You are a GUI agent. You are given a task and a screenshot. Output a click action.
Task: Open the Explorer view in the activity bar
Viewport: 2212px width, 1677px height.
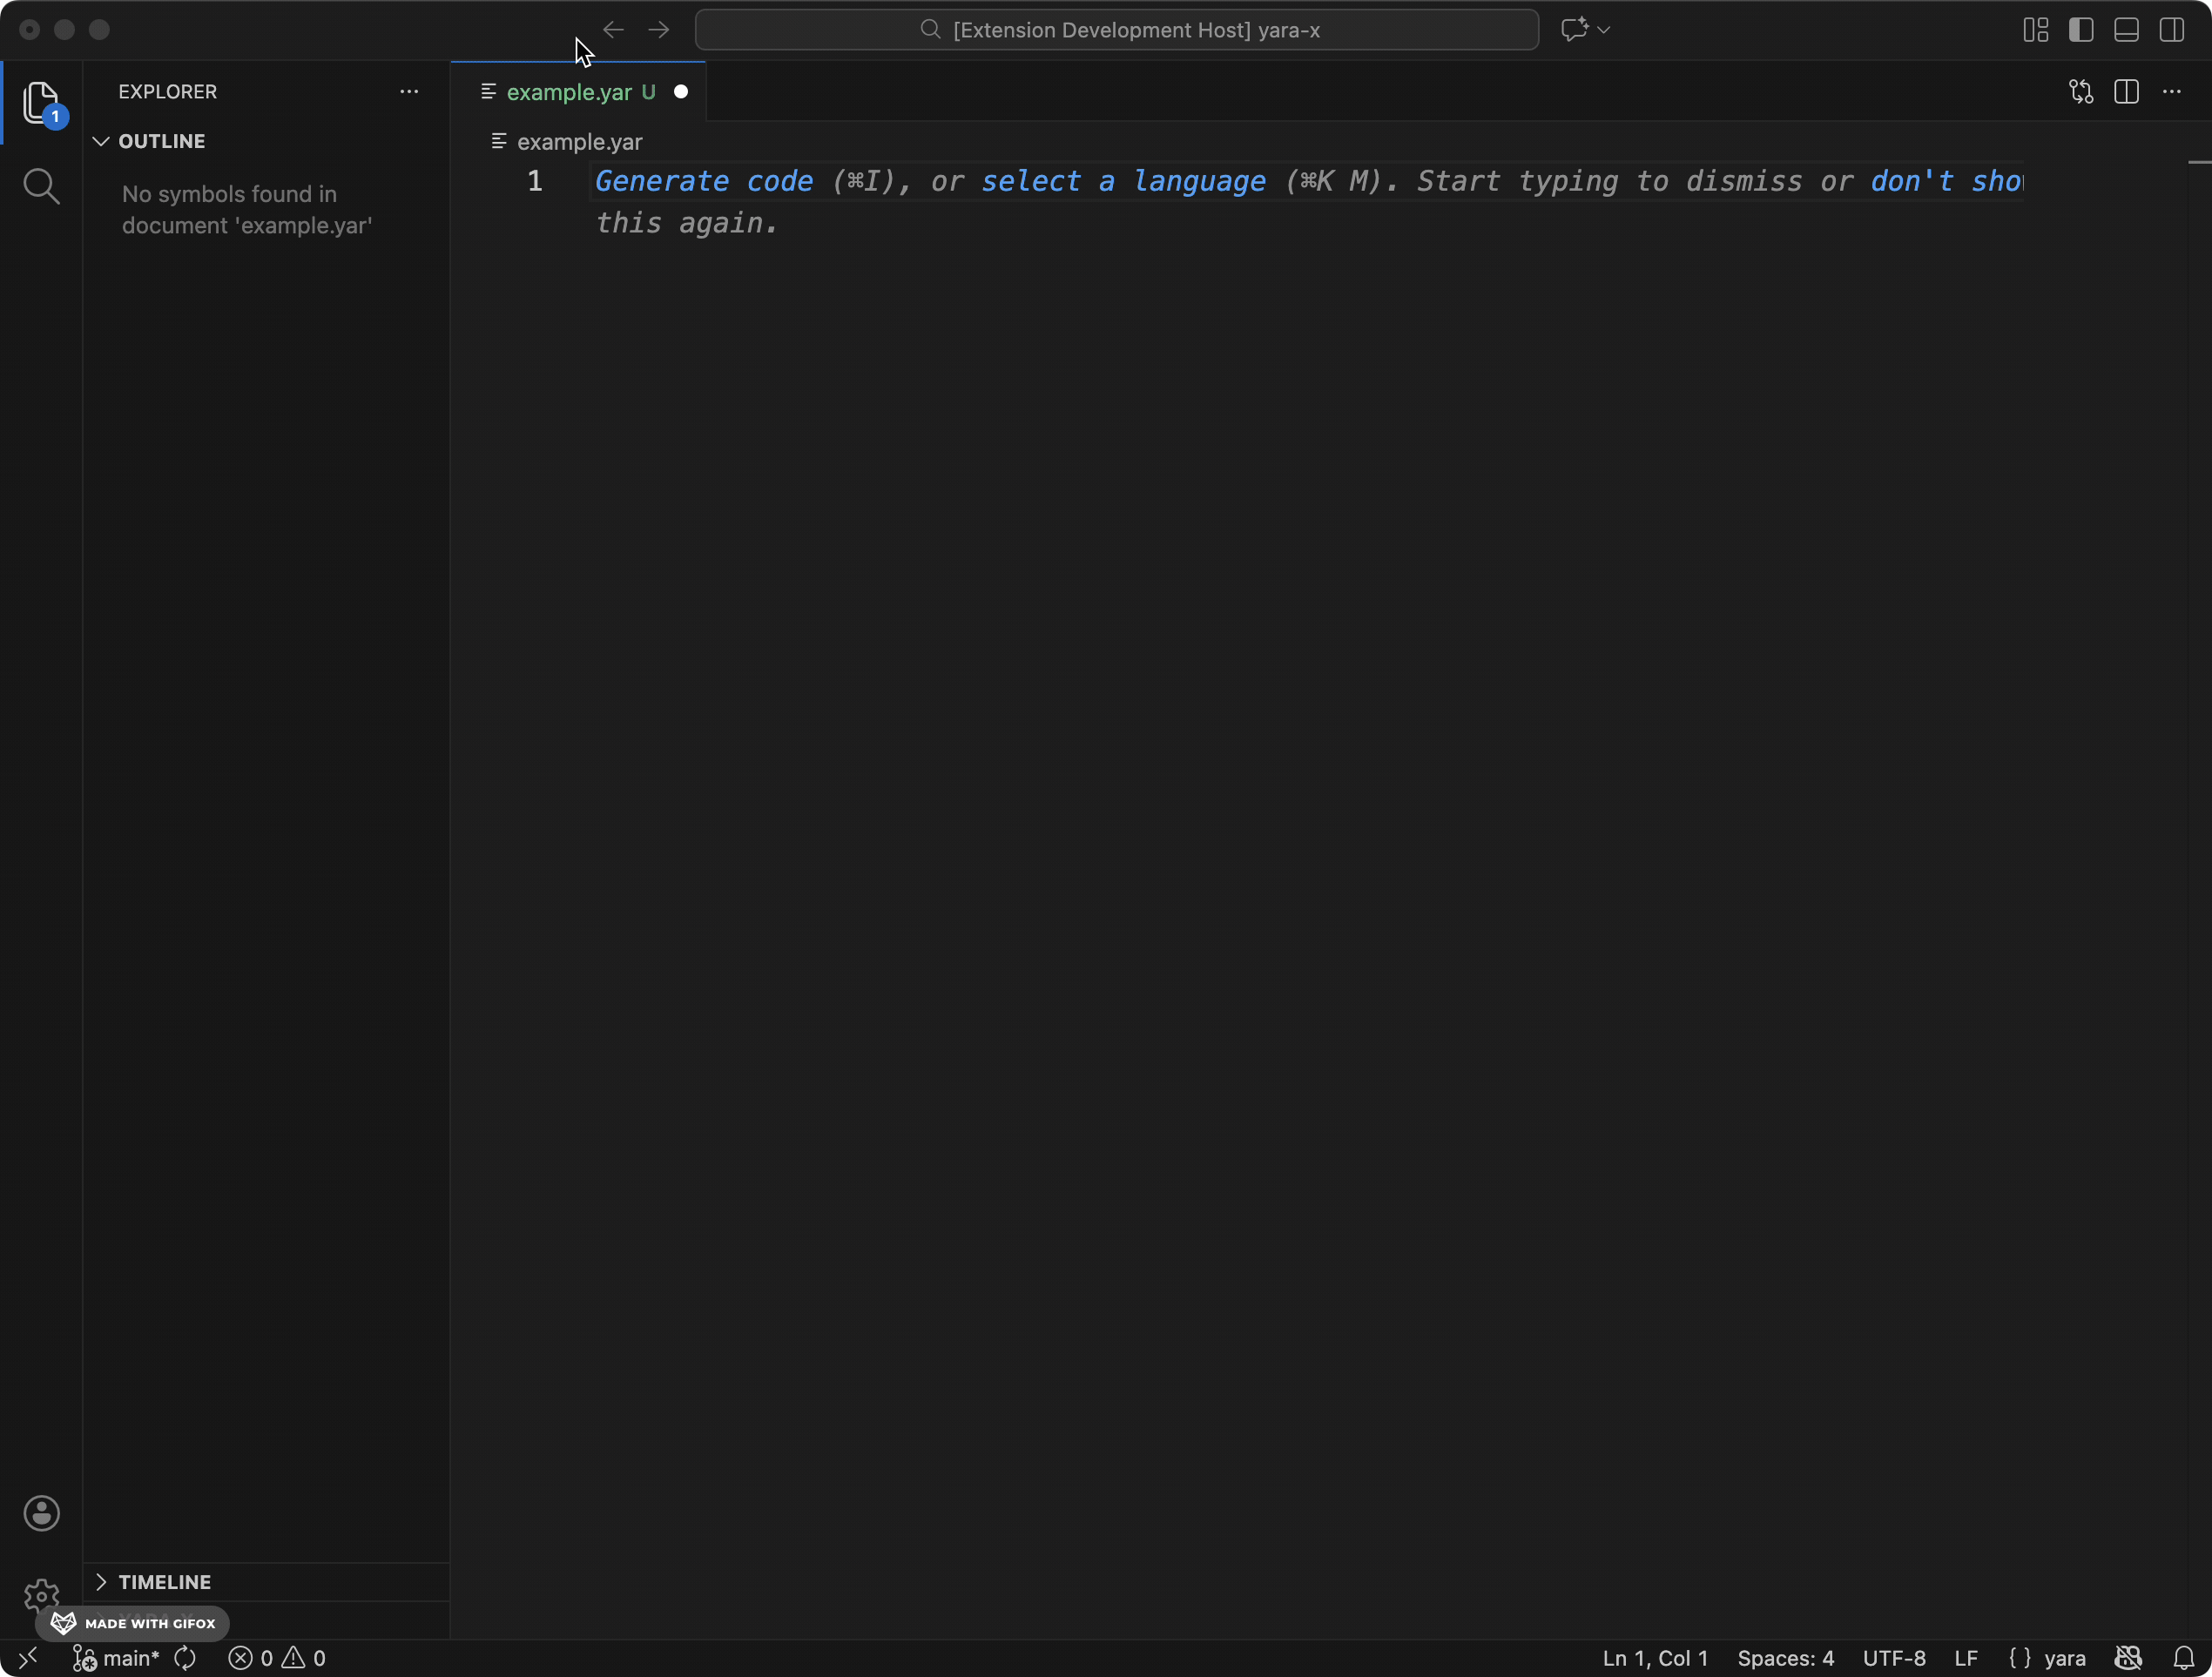coord(41,103)
